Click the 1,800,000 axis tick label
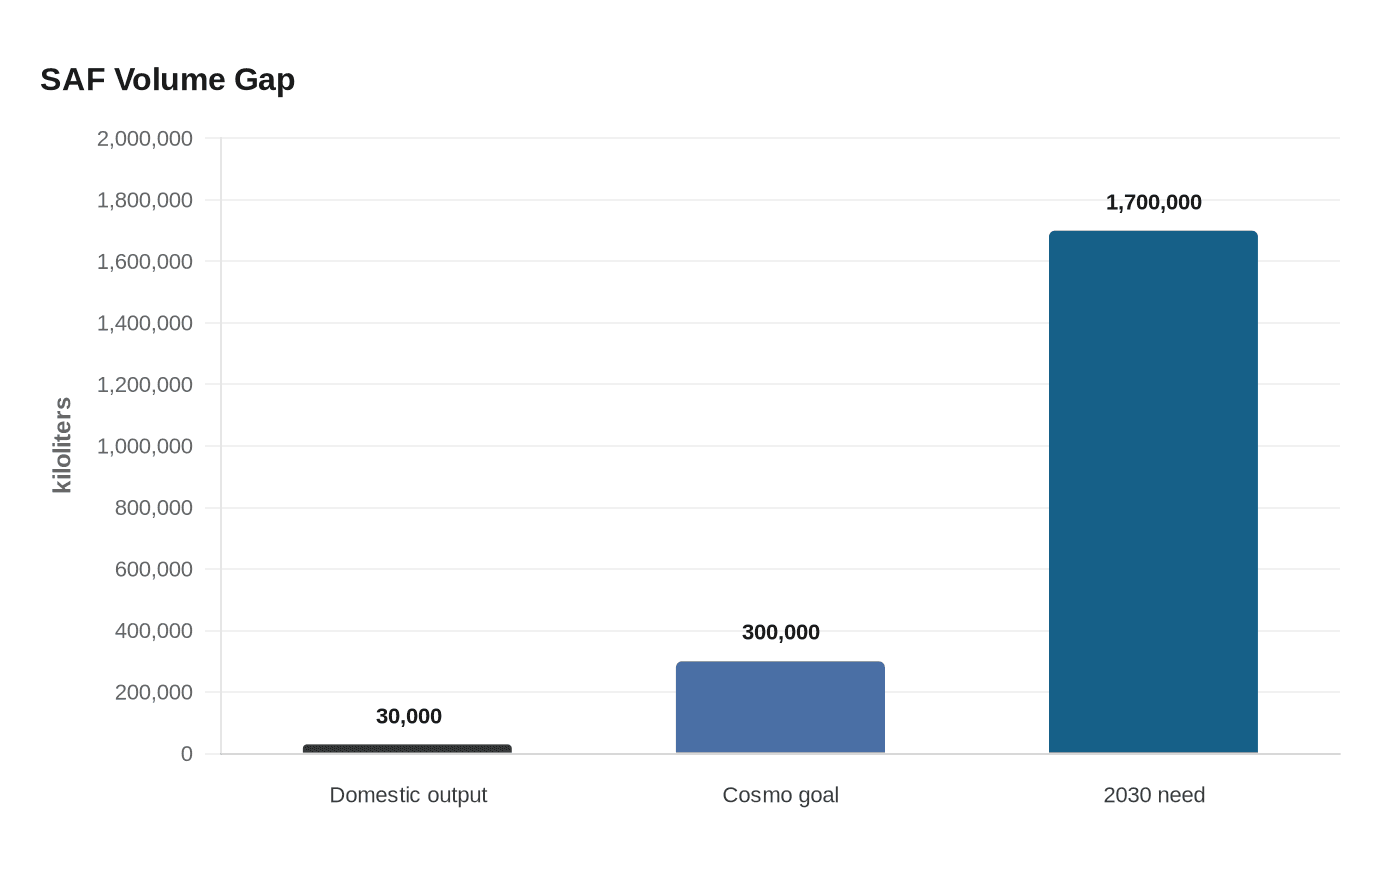This screenshot has width=1400, height=880. coord(144,200)
